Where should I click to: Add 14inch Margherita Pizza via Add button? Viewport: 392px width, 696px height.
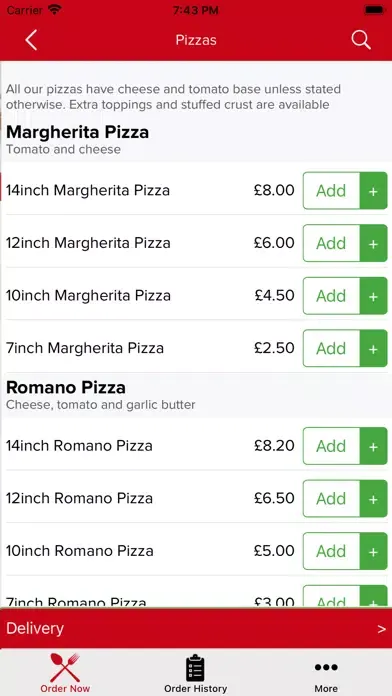[331, 191]
